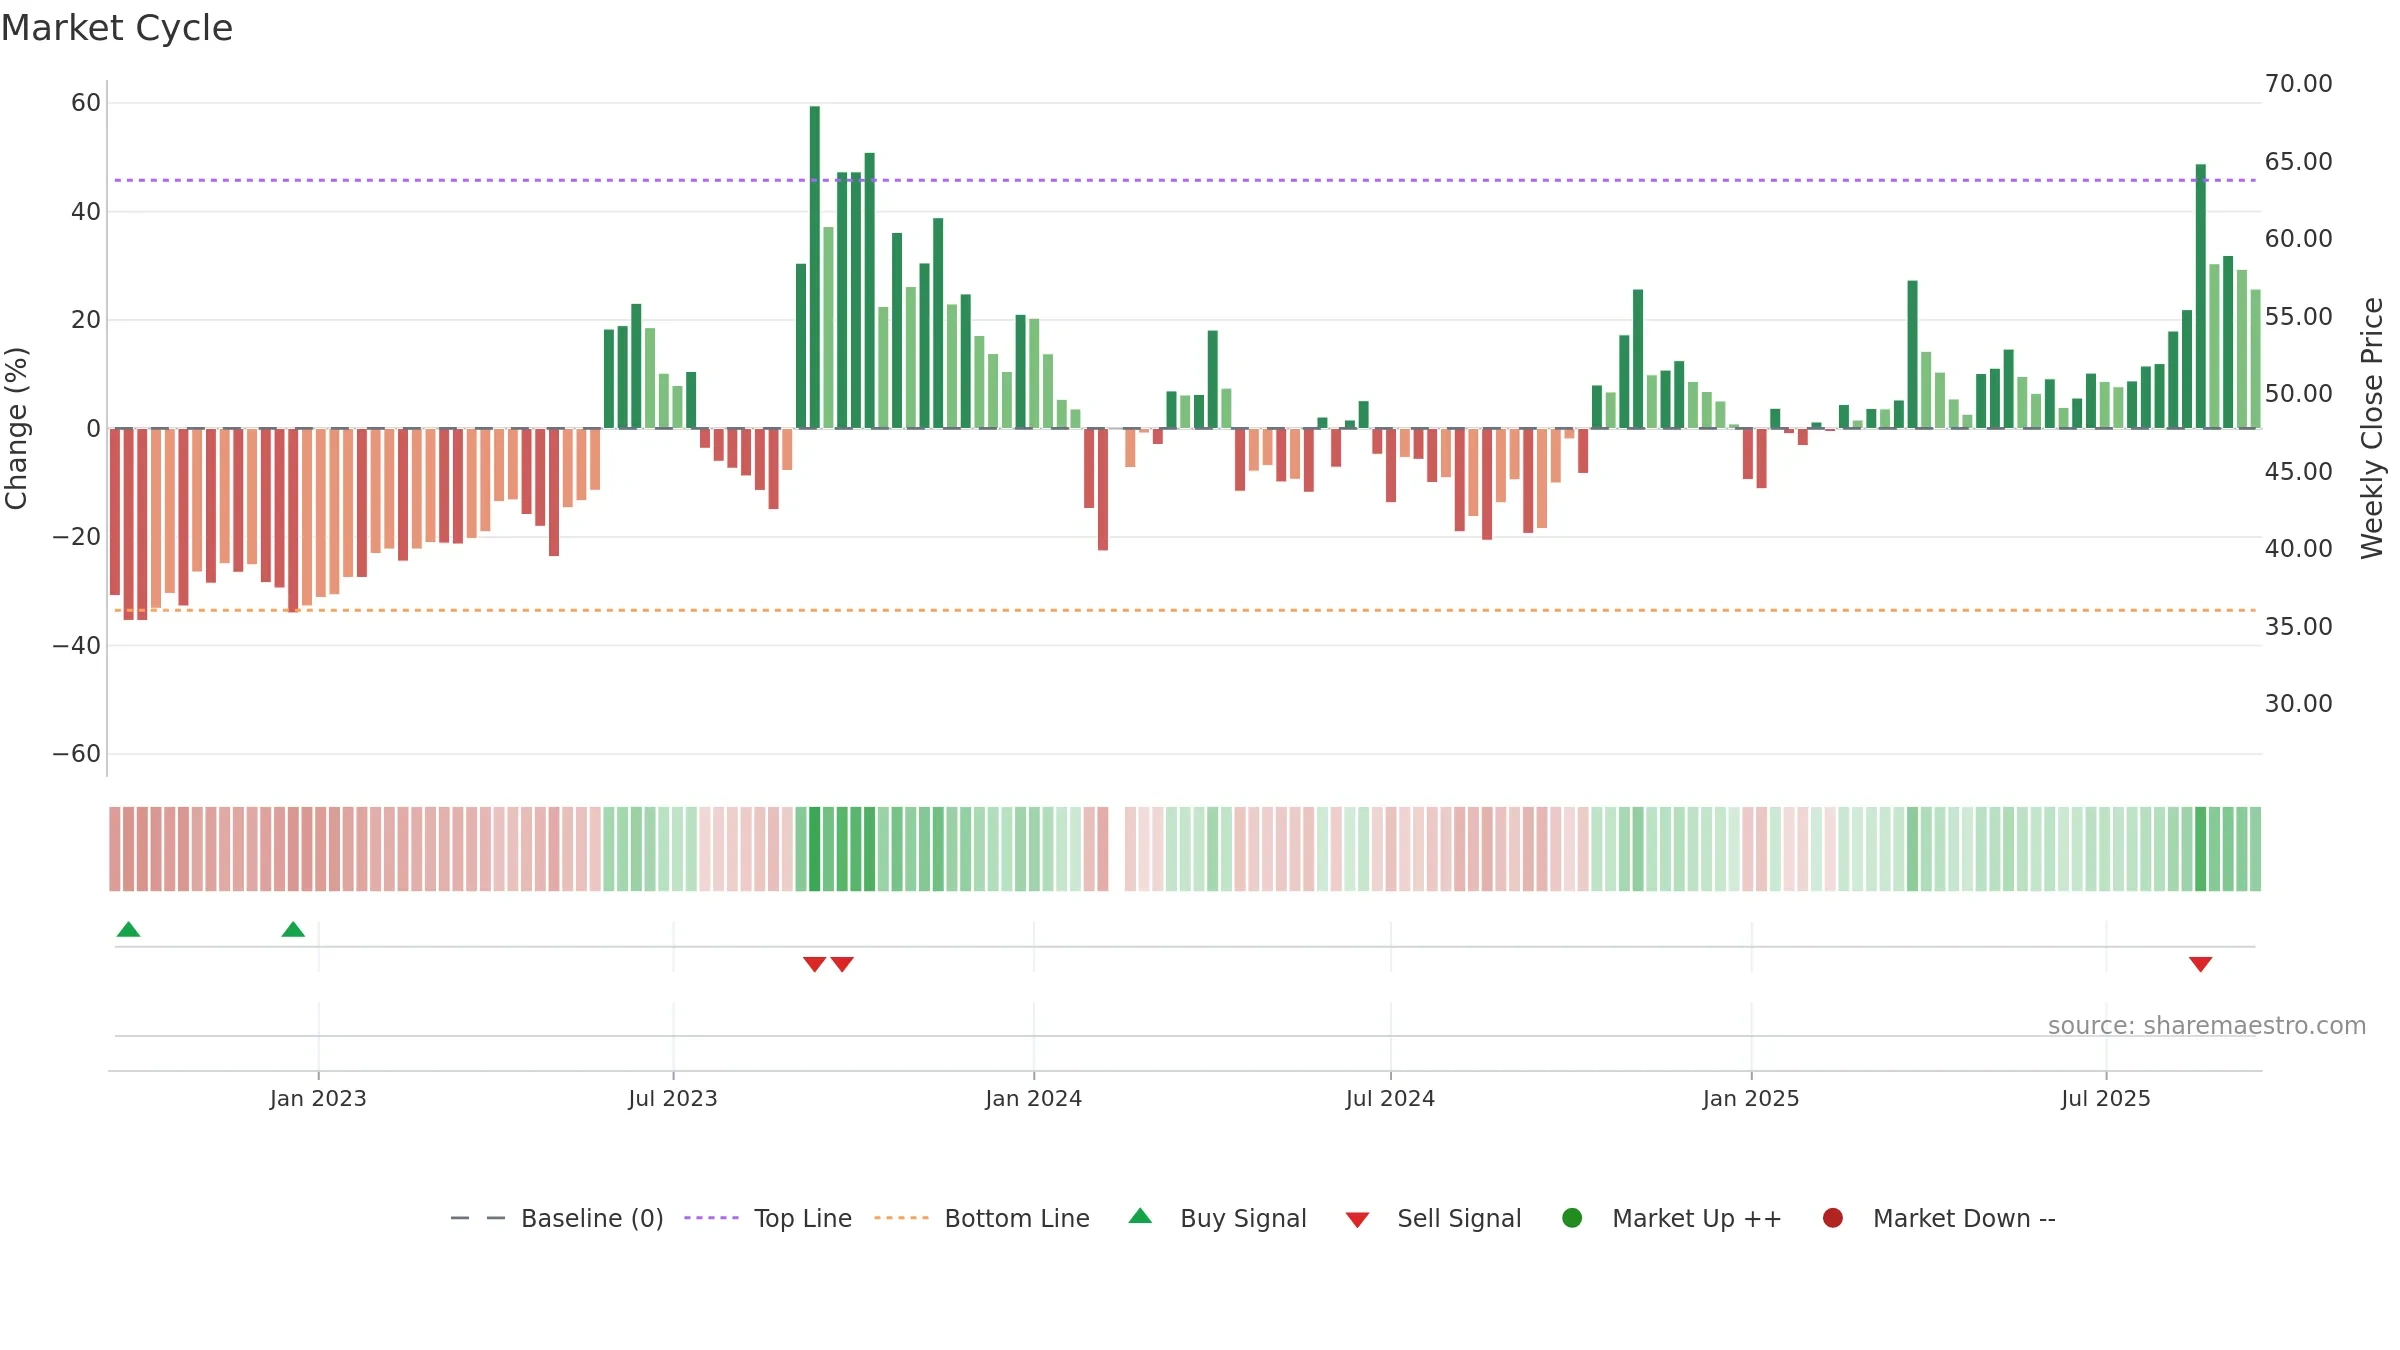The image size is (2400, 1350).
Task: Click the Weekly Close Price axis title
Action: (2372, 428)
